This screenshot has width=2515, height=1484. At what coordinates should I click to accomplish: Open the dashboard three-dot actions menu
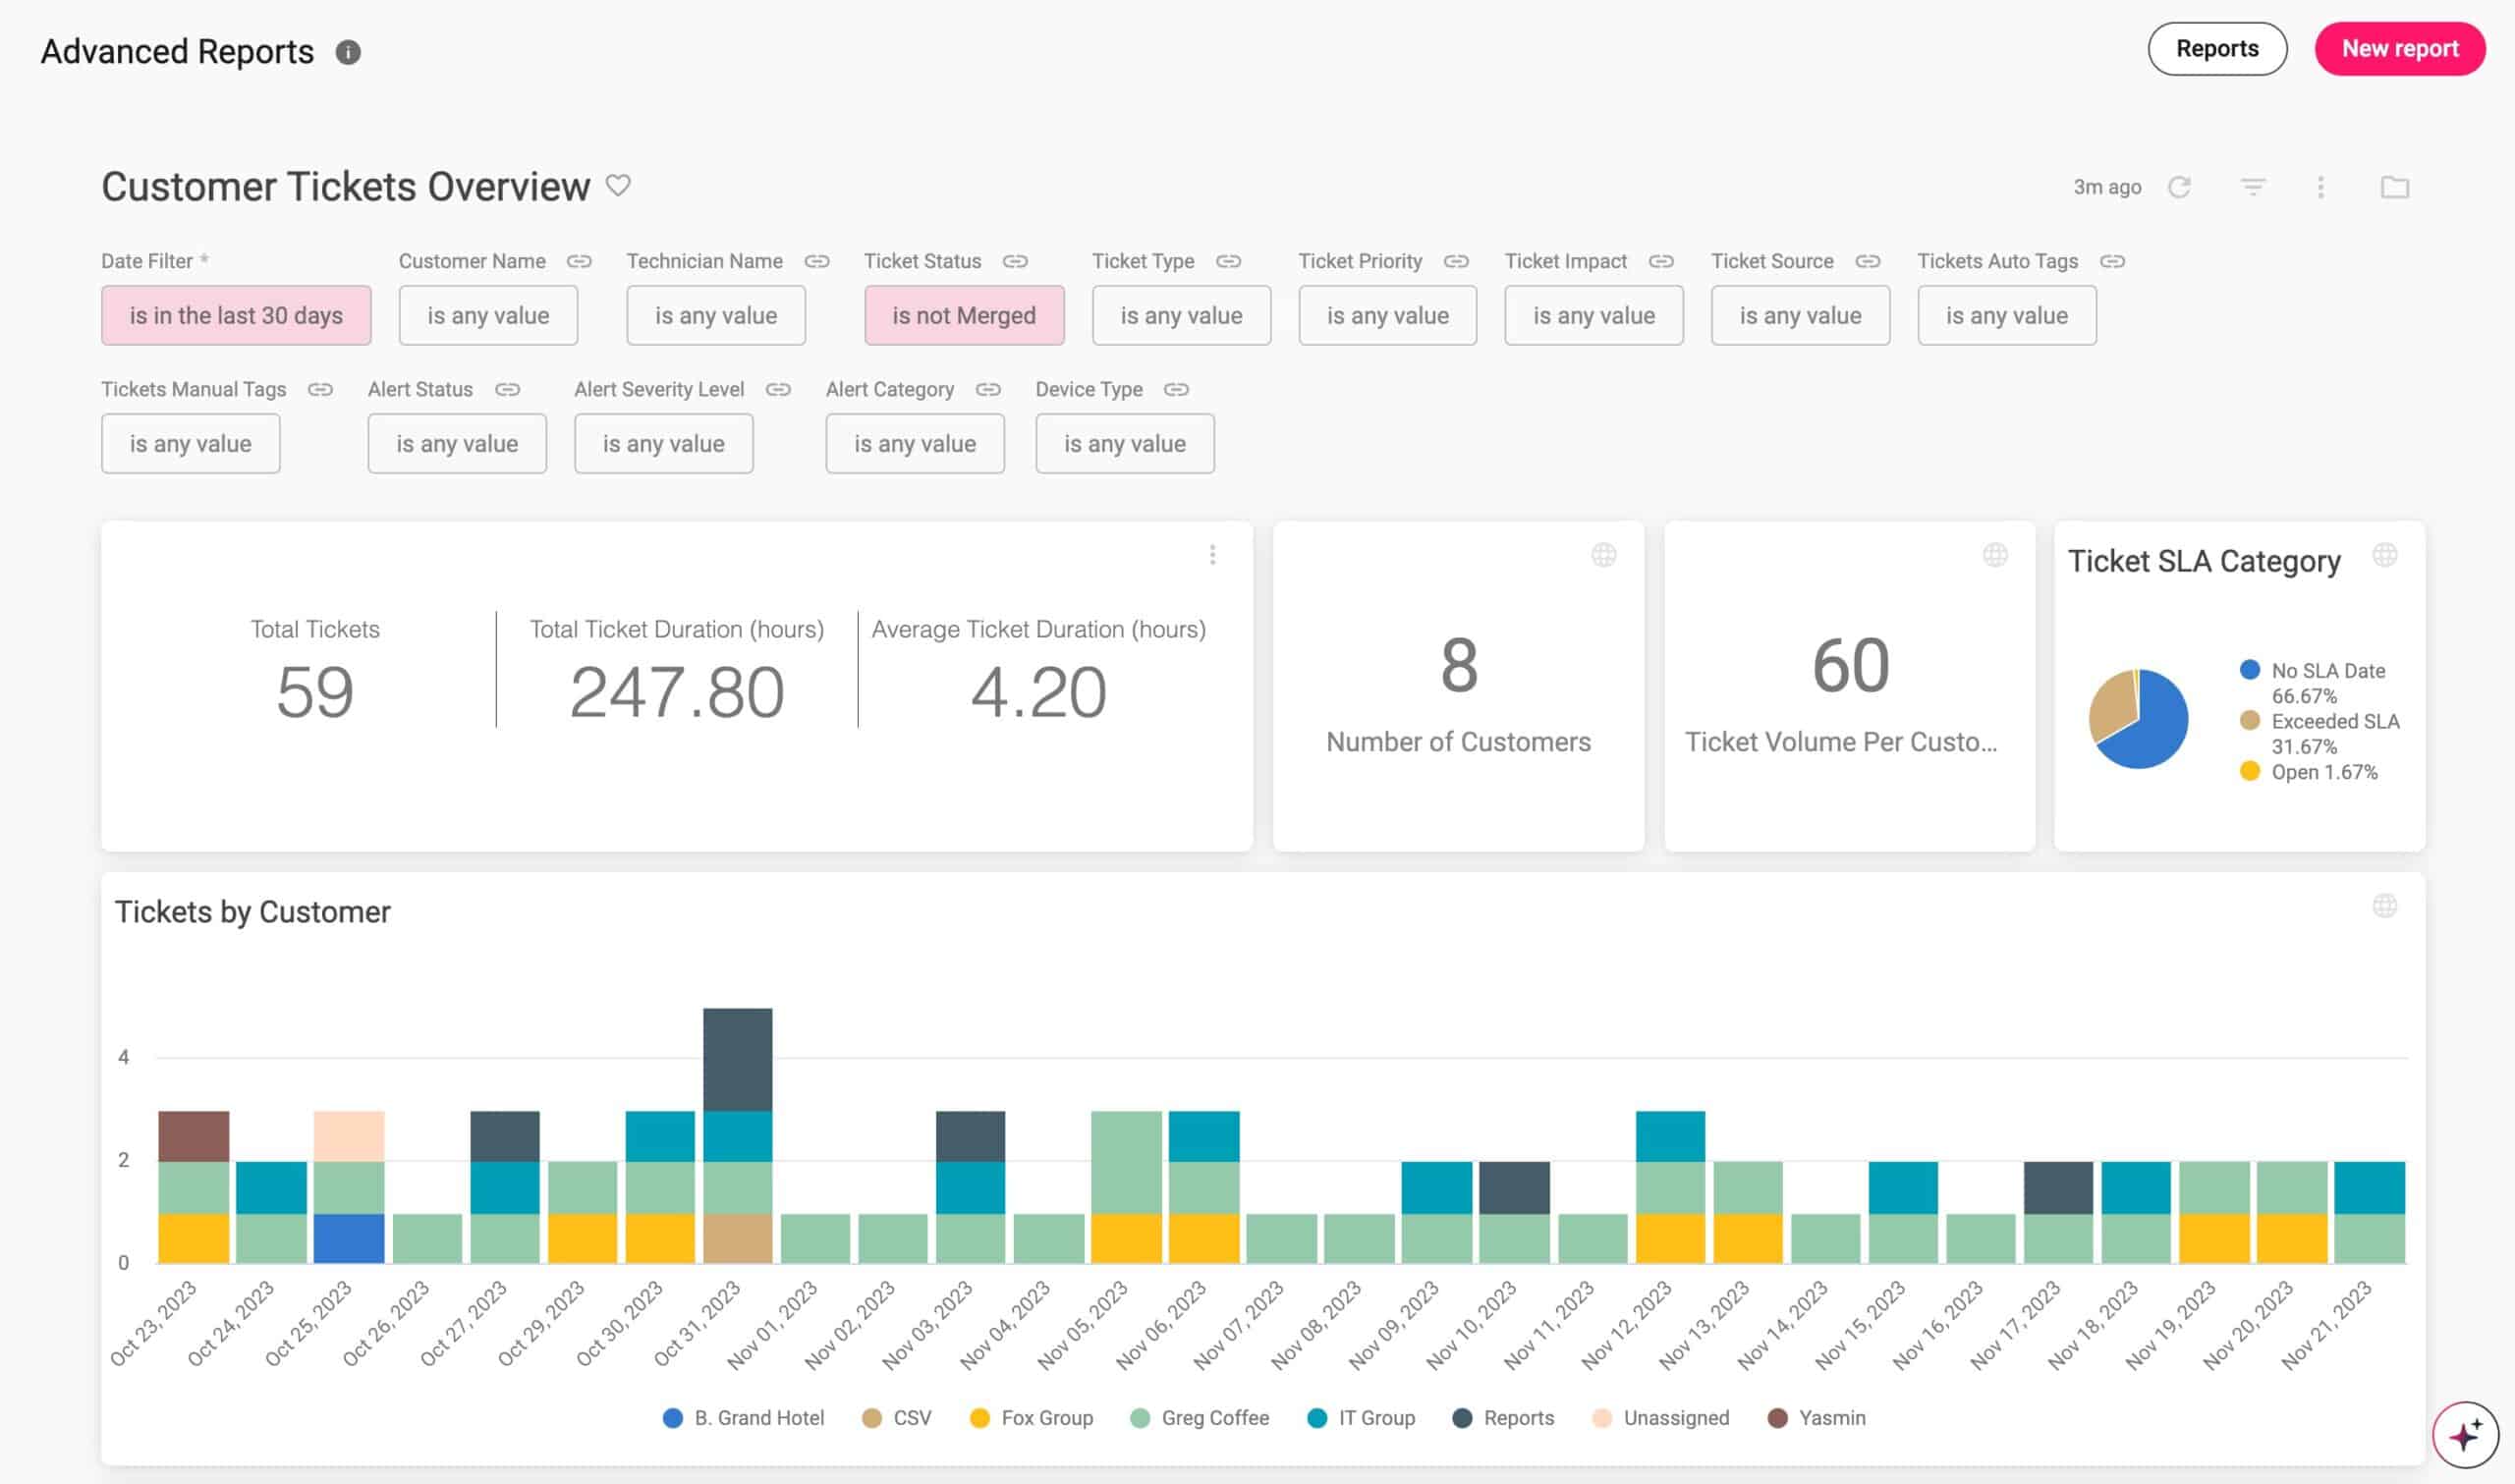click(x=2320, y=187)
